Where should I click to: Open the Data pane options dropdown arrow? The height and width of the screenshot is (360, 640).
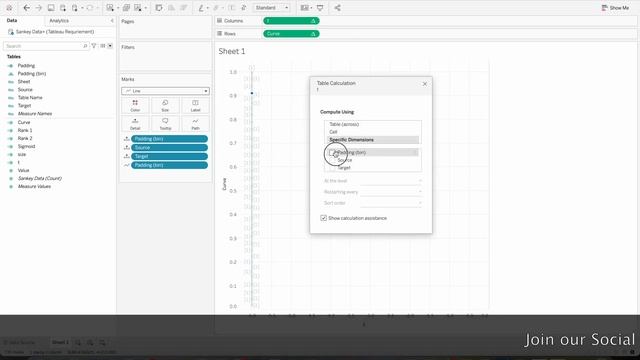[110, 46]
